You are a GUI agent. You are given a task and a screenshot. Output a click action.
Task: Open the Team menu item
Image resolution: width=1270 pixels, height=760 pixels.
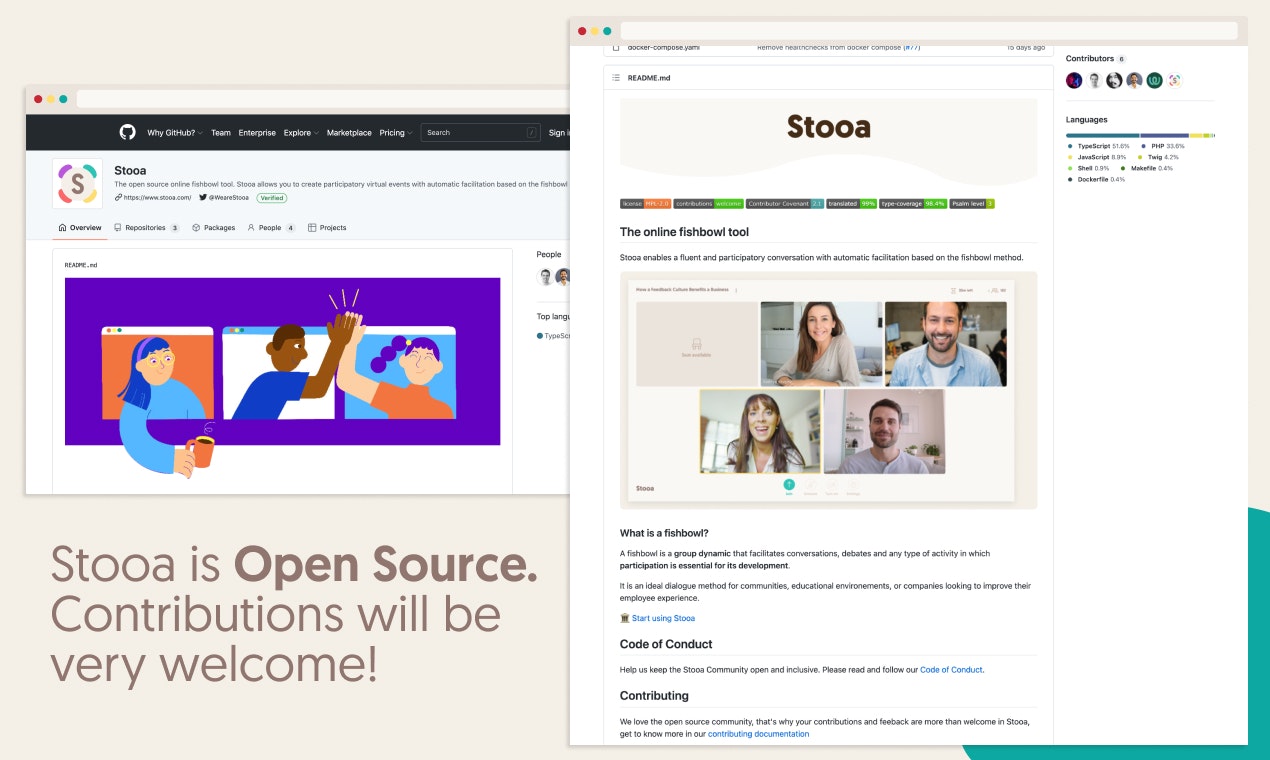tap(221, 133)
